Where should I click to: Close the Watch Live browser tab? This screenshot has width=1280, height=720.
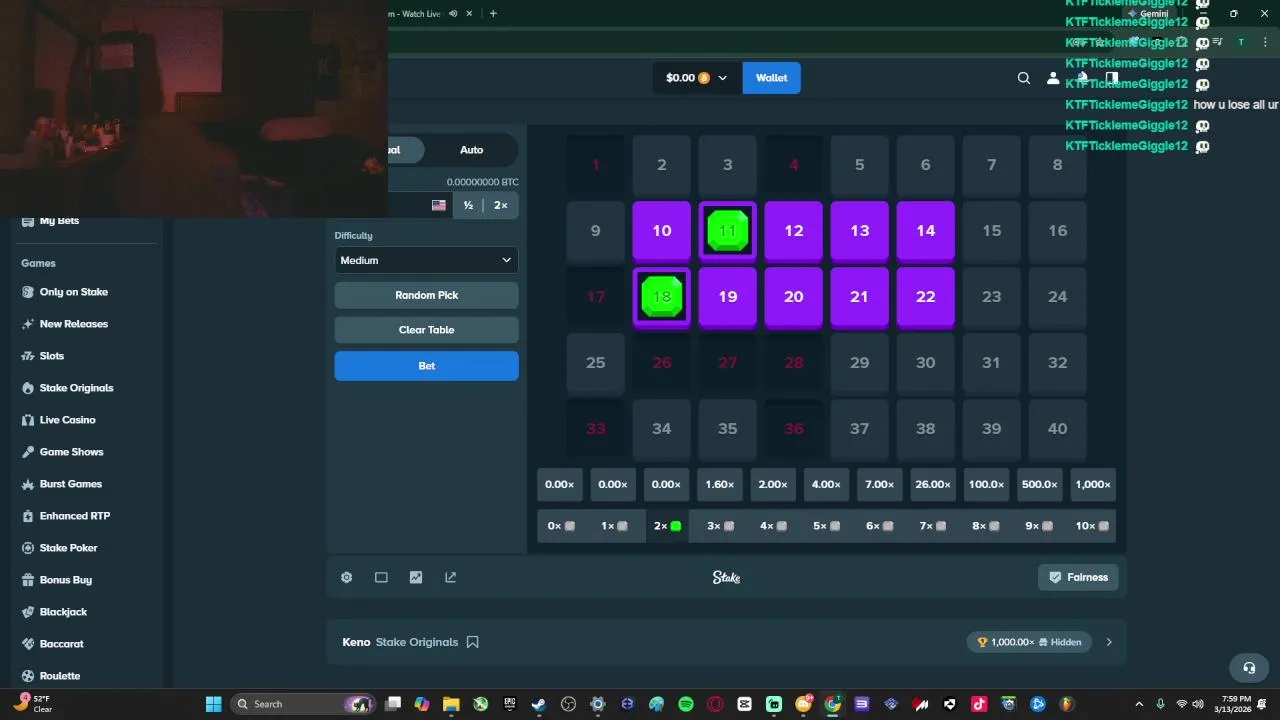click(470, 14)
